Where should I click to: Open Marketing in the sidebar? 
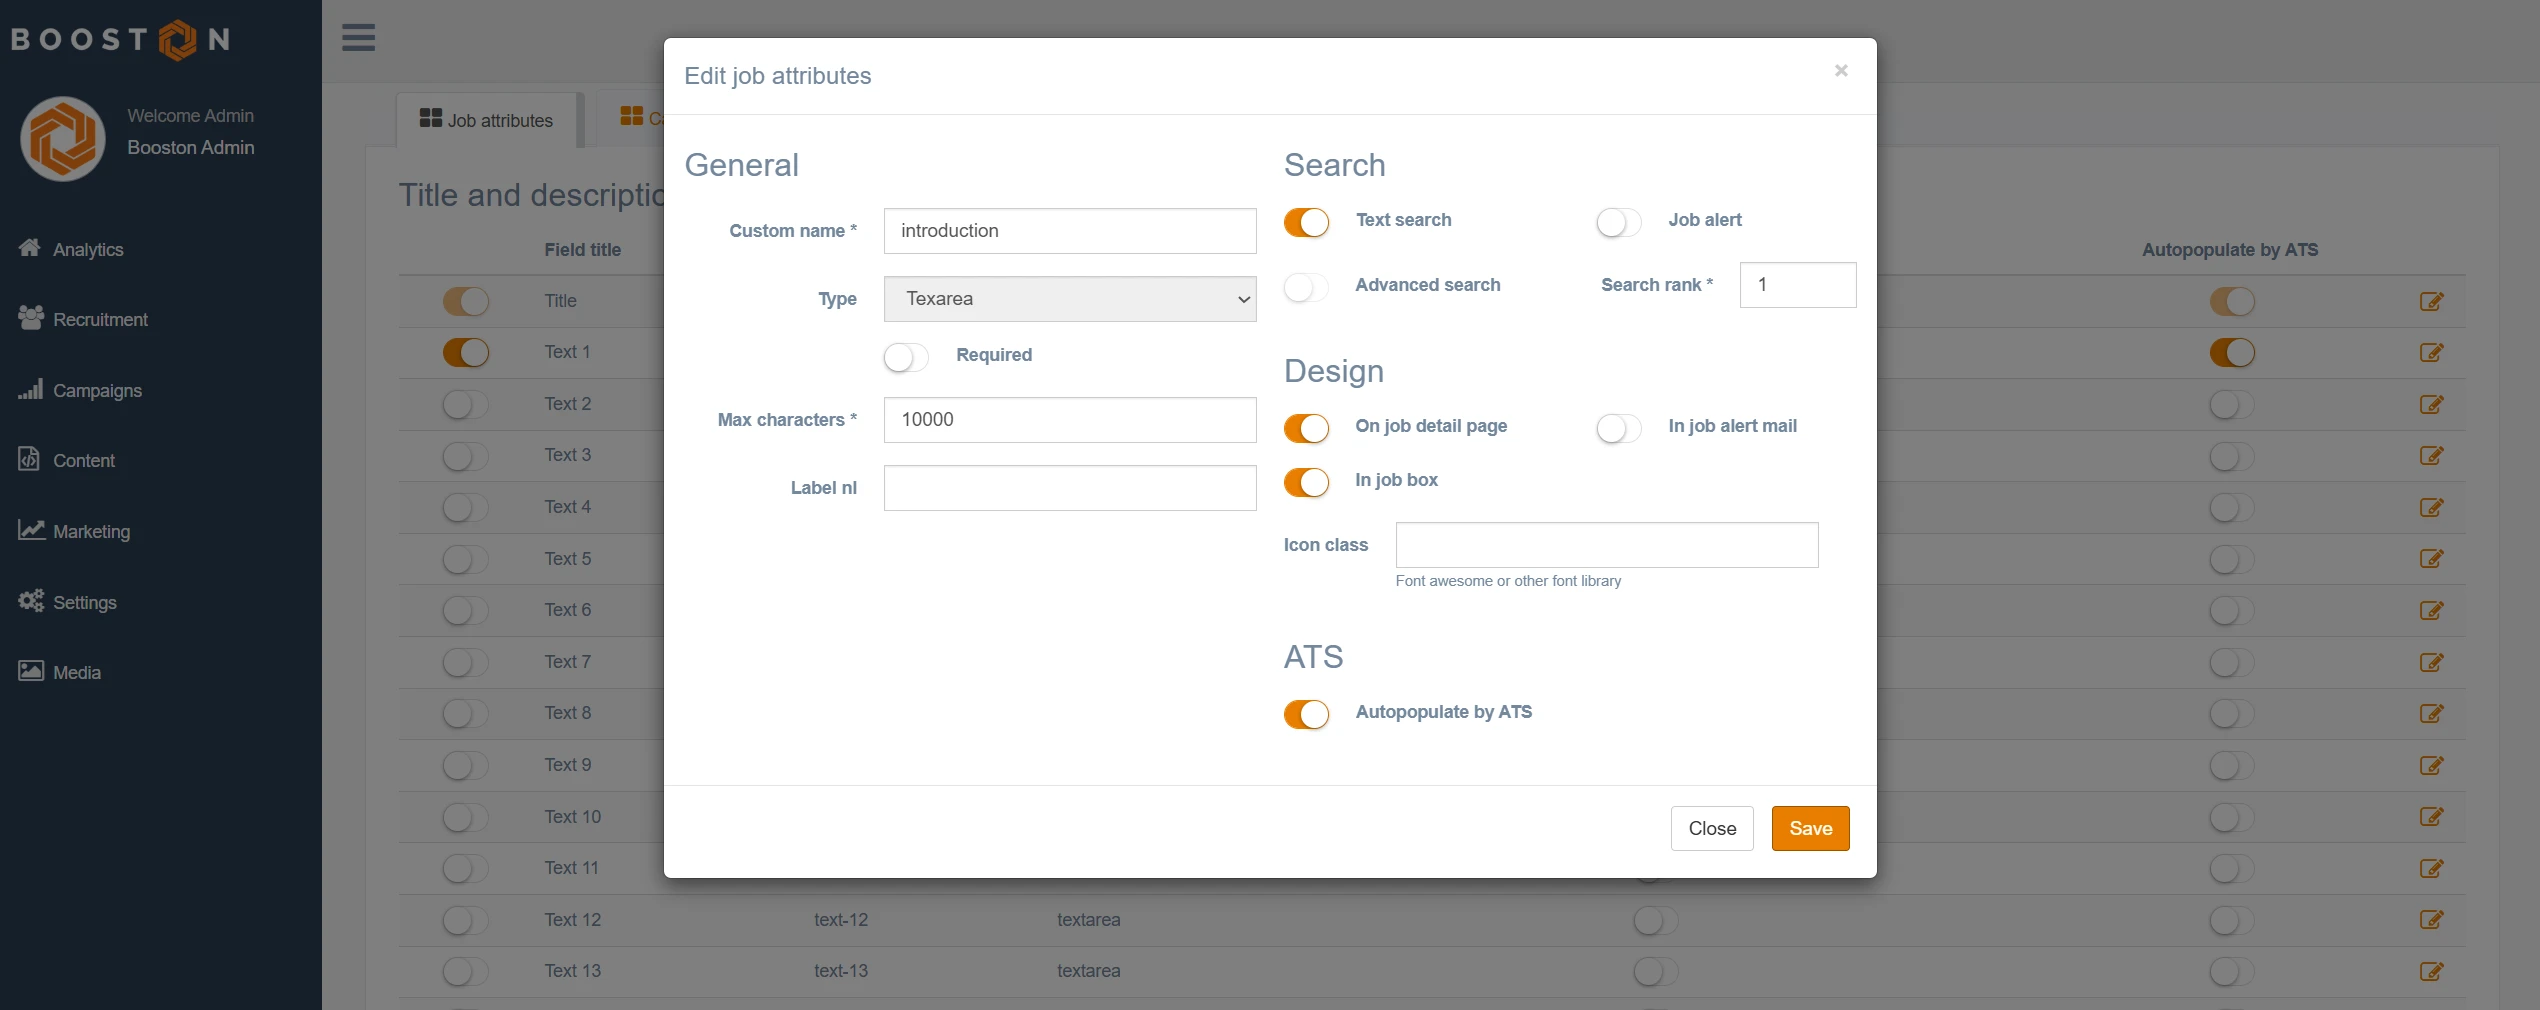click(x=91, y=531)
